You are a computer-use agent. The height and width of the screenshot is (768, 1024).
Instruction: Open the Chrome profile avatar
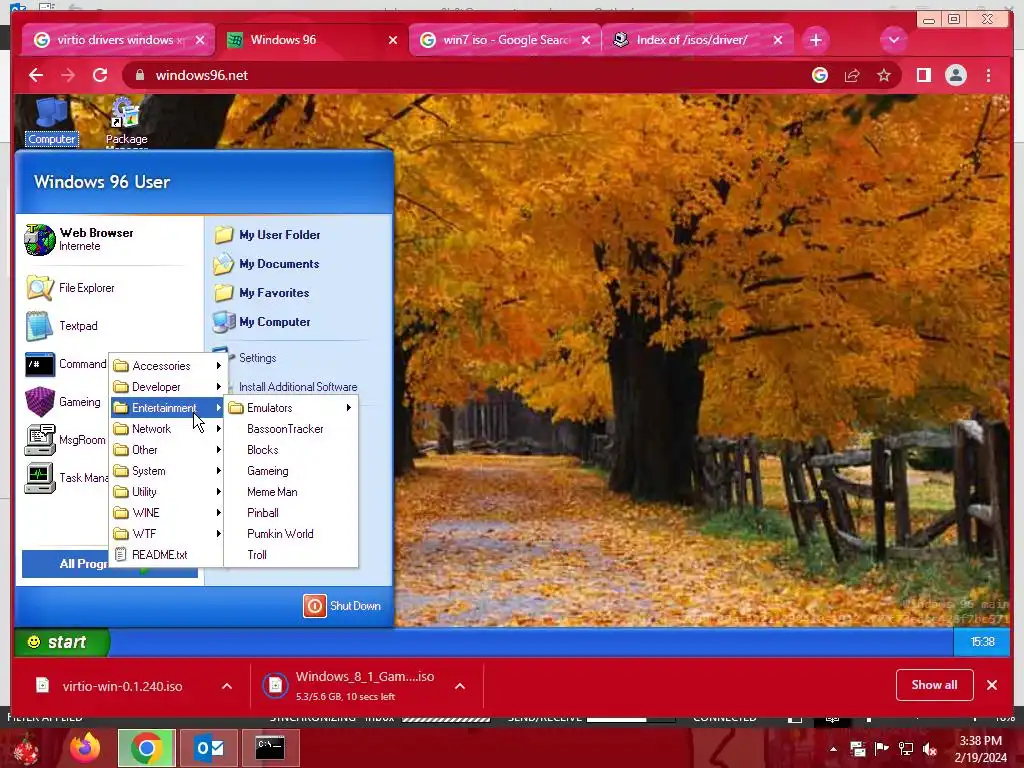point(955,75)
